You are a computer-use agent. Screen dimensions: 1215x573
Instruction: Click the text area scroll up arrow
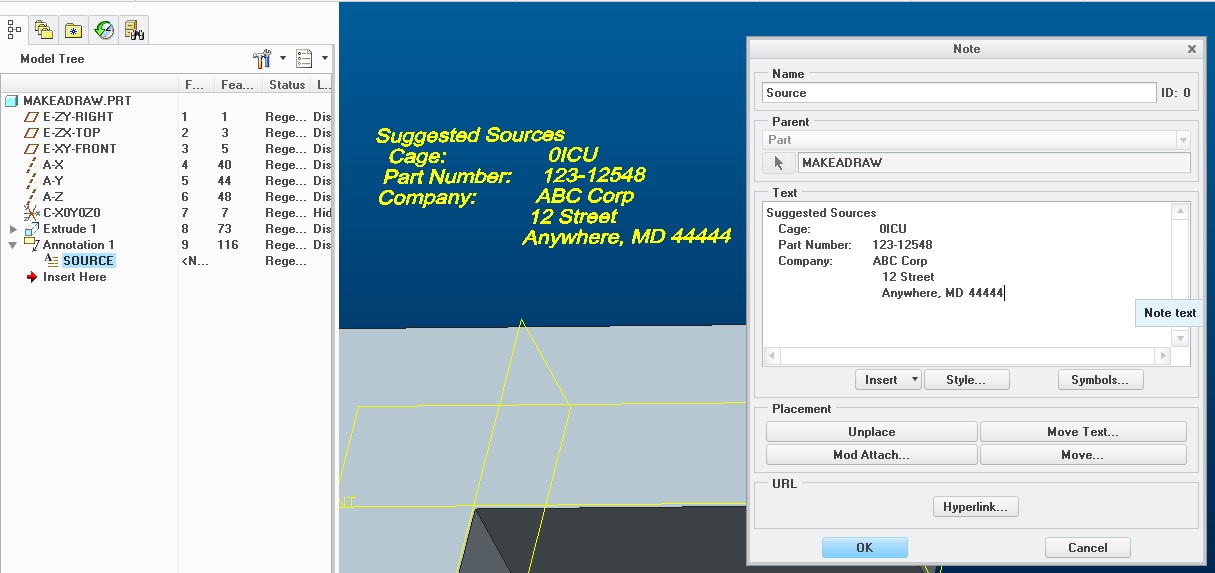[x=1180, y=212]
